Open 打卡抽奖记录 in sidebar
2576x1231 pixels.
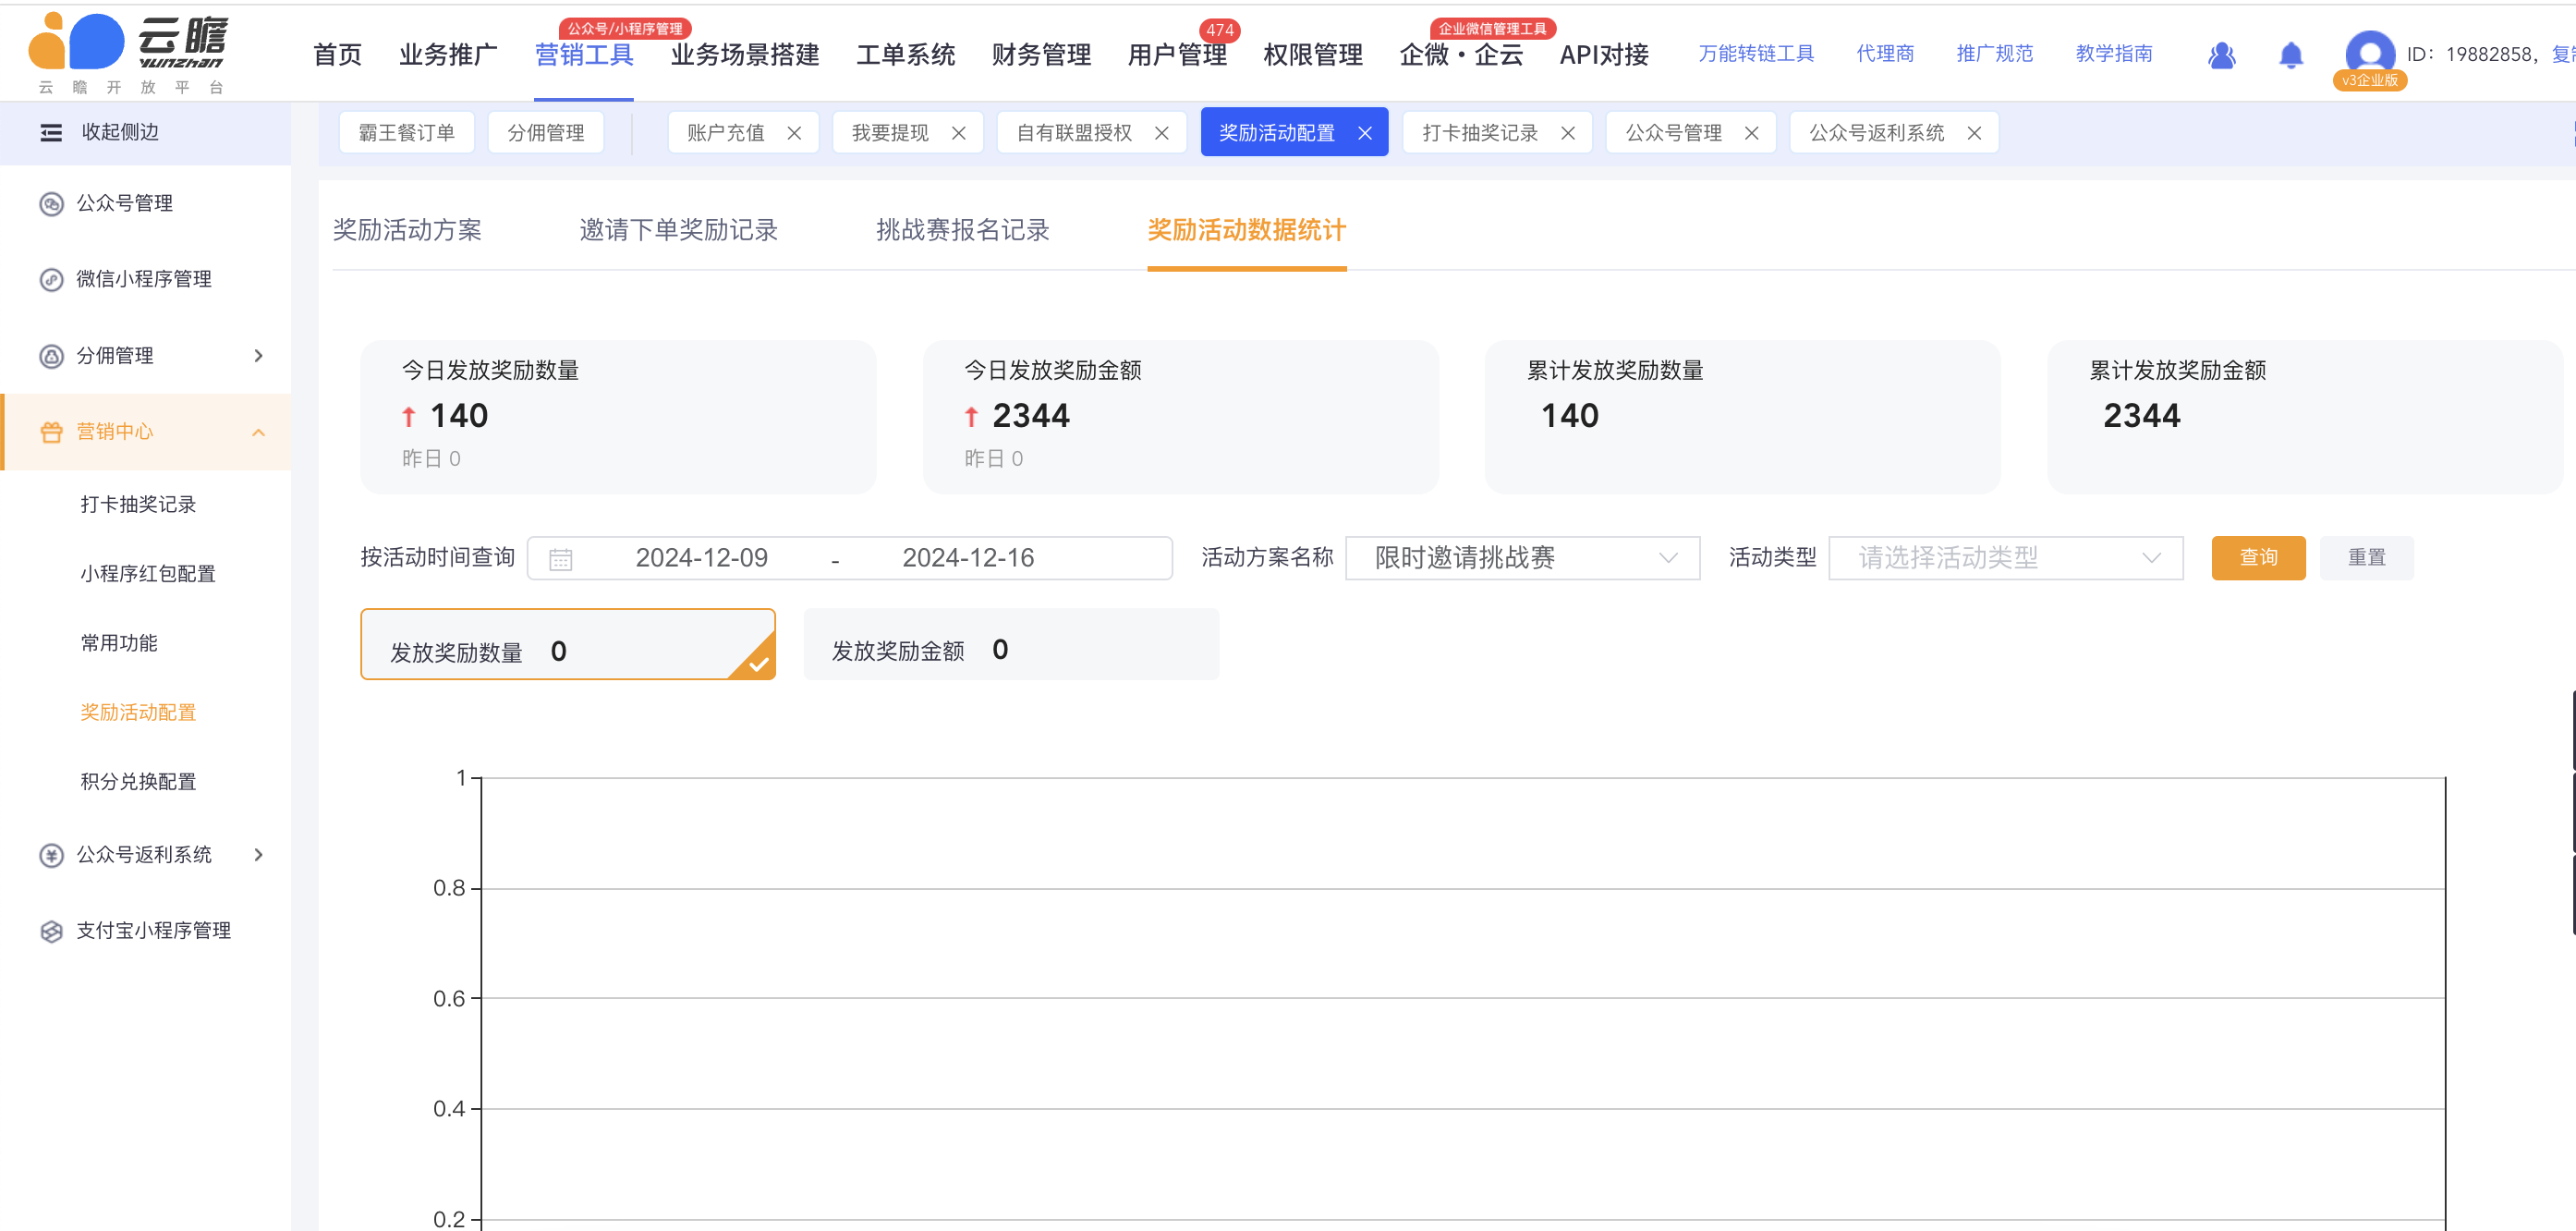click(138, 505)
